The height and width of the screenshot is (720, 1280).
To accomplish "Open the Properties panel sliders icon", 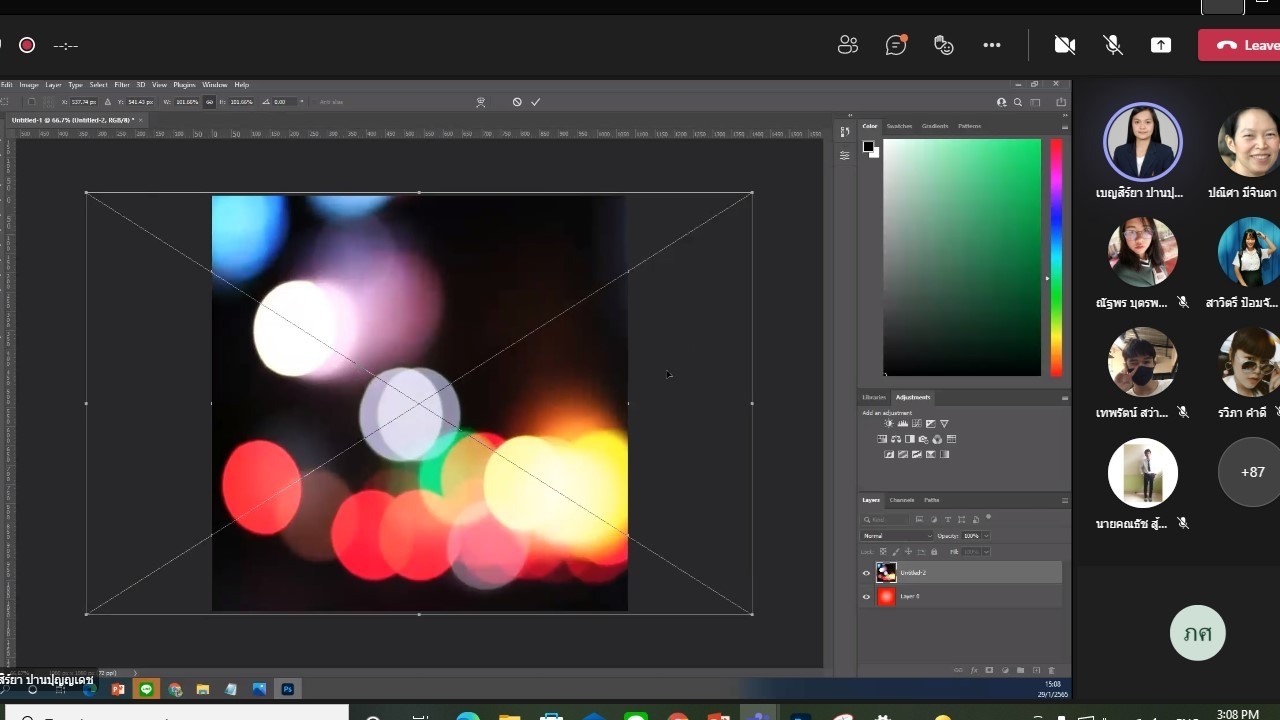I will coord(845,155).
